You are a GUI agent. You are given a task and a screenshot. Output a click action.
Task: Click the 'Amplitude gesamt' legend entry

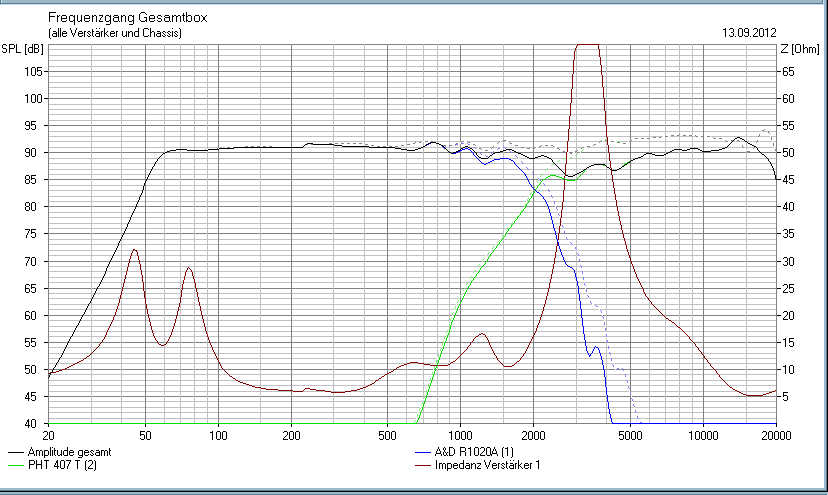69,452
